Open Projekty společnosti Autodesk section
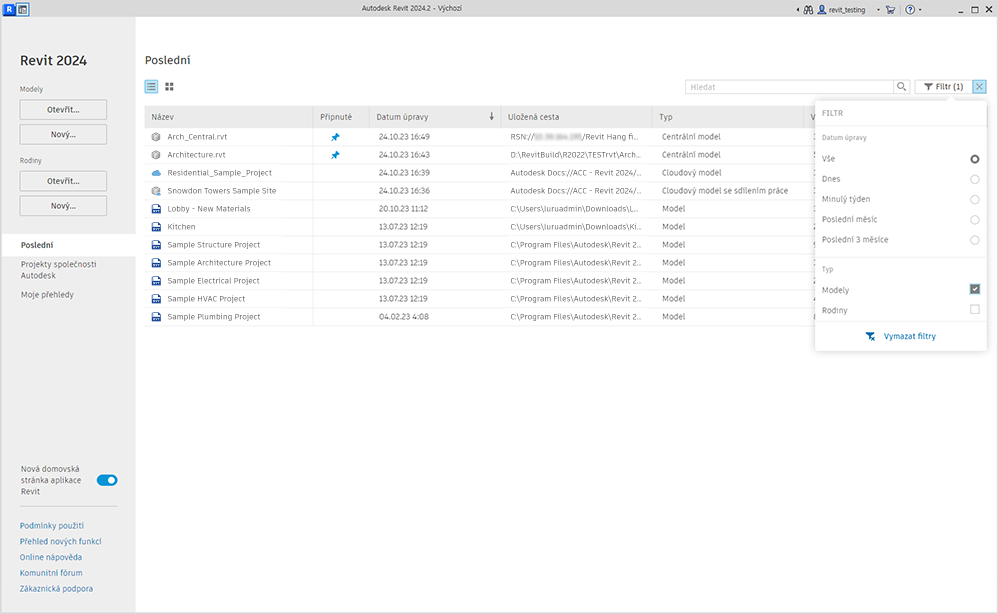 coord(59,270)
